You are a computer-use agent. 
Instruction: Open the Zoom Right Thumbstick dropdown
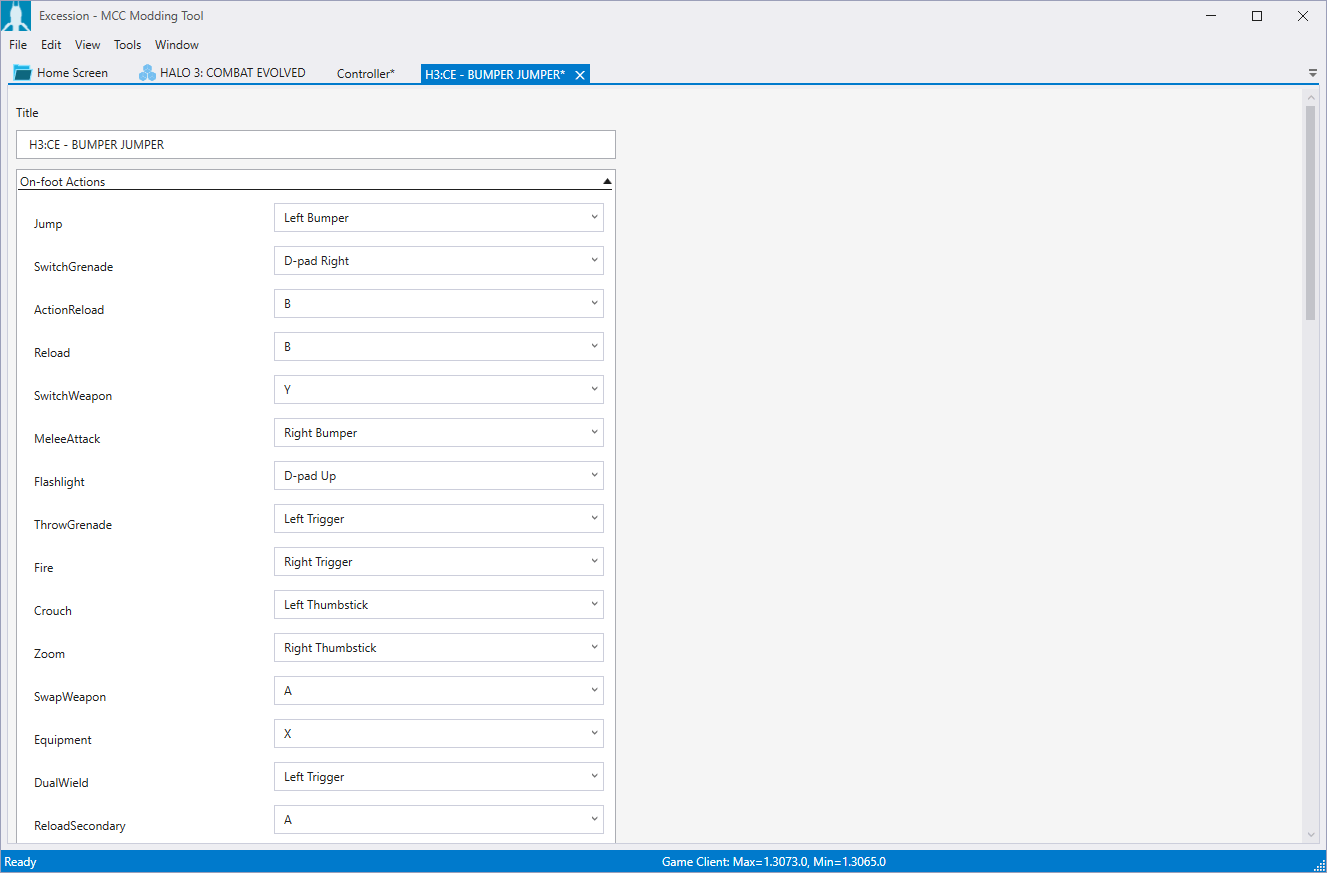point(438,648)
